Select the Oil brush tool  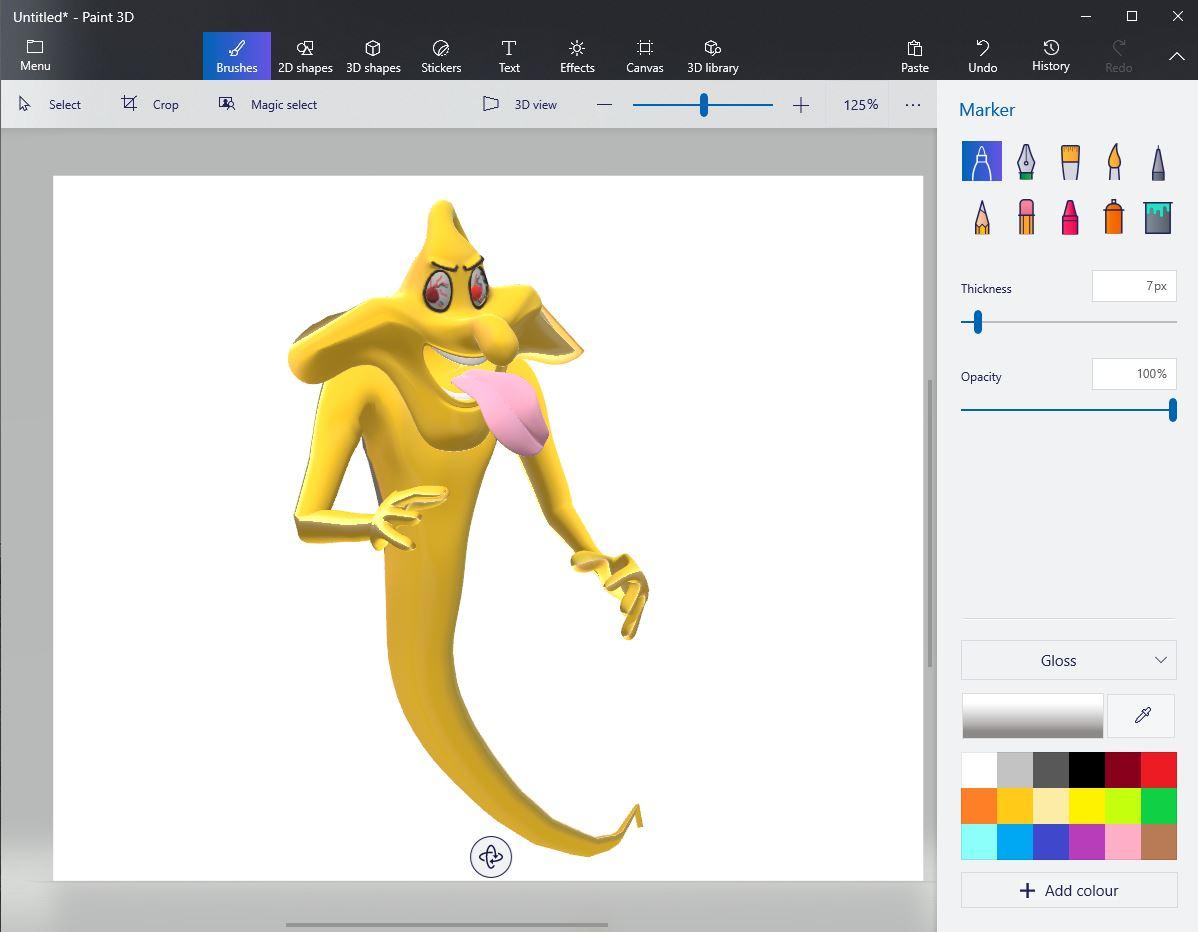pos(1070,161)
